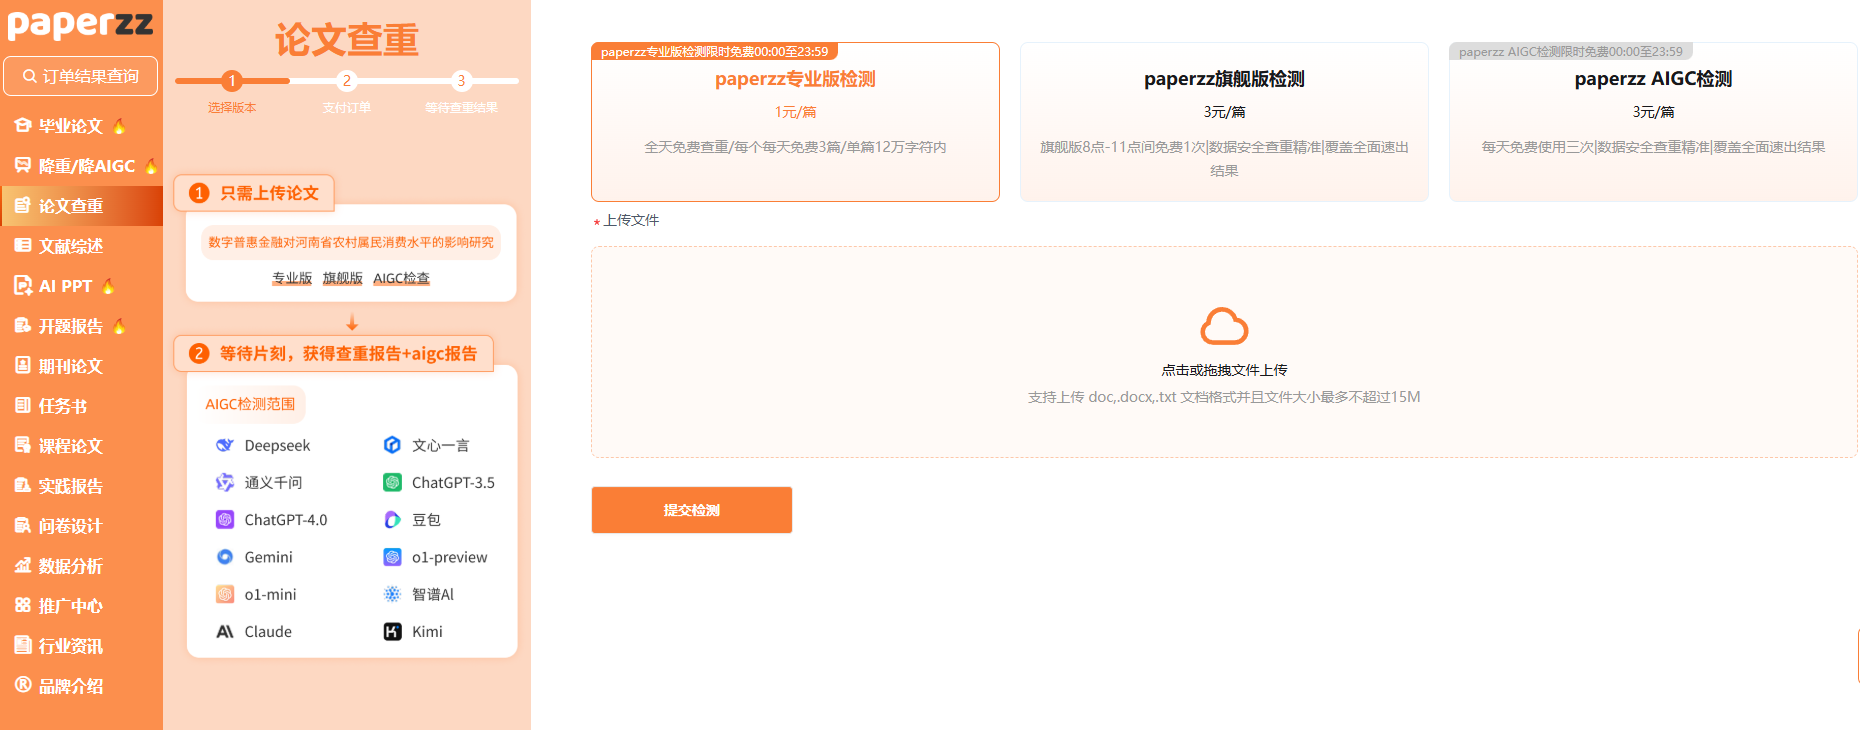1860x730 pixels.
Task: Select paperzz专业版检测 plan card
Action: 795,122
